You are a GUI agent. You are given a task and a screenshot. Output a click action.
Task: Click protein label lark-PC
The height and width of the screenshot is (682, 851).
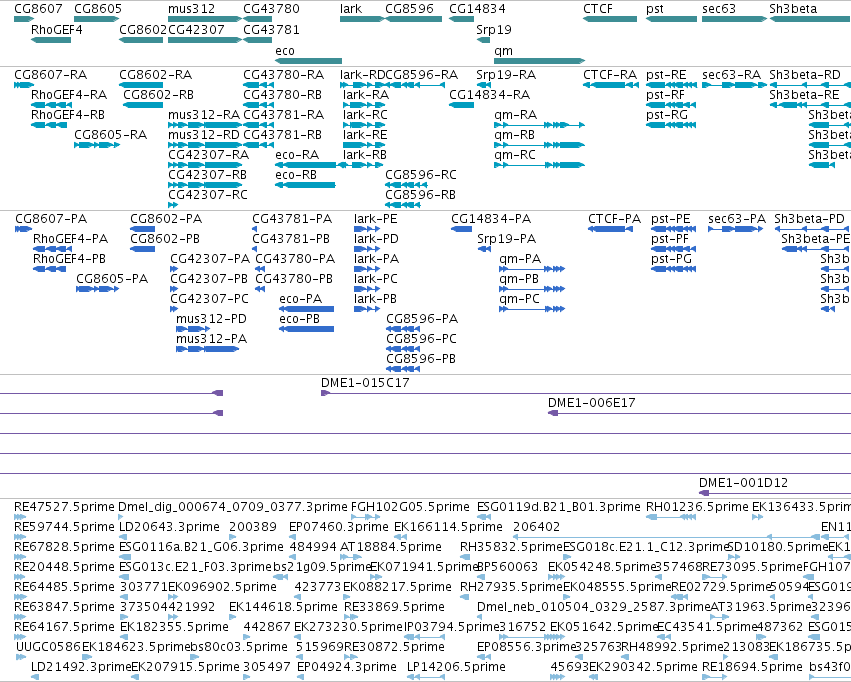pos(376,279)
